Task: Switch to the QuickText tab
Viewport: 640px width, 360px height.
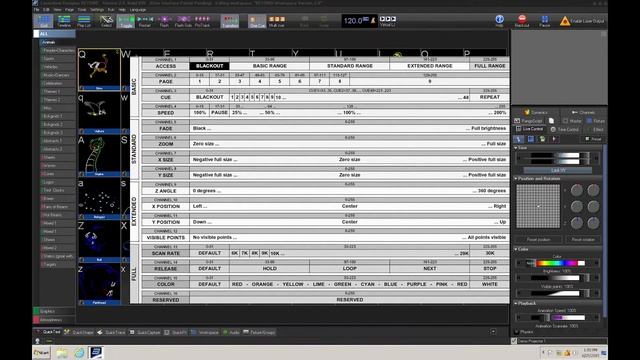Action: 48,332
